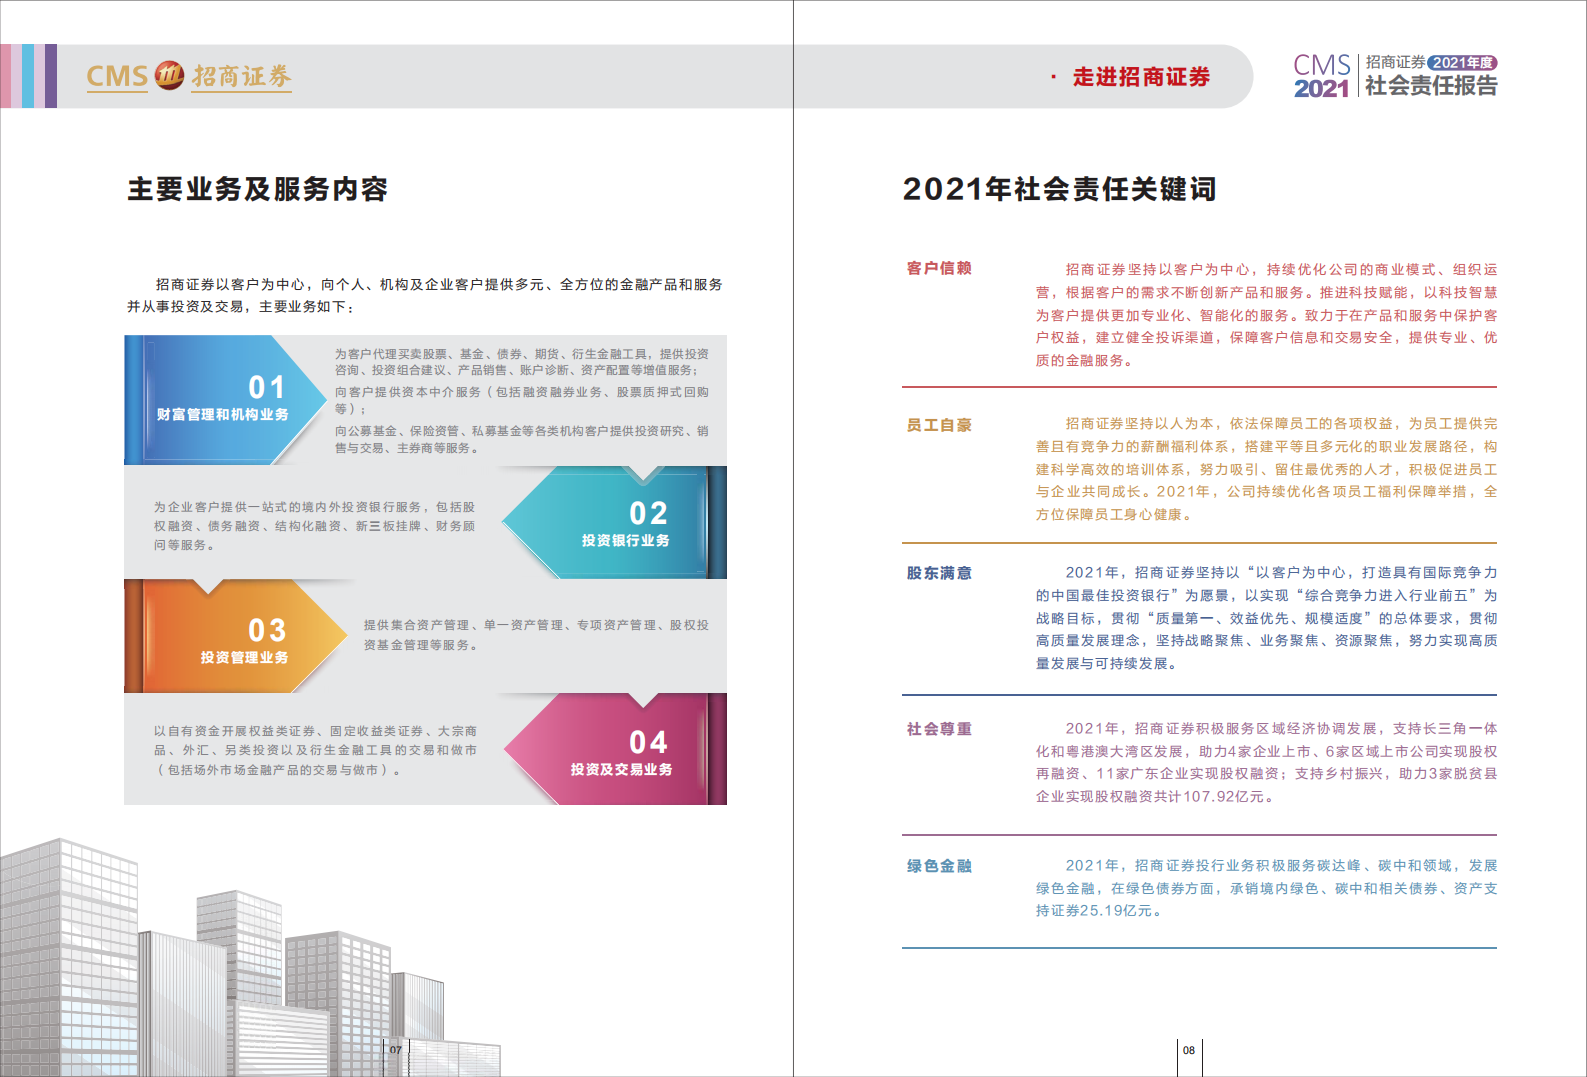Image resolution: width=1587 pixels, height=1077 pixels.
Task: Click the round red emblem in the CMS logo
Action: 169,75
